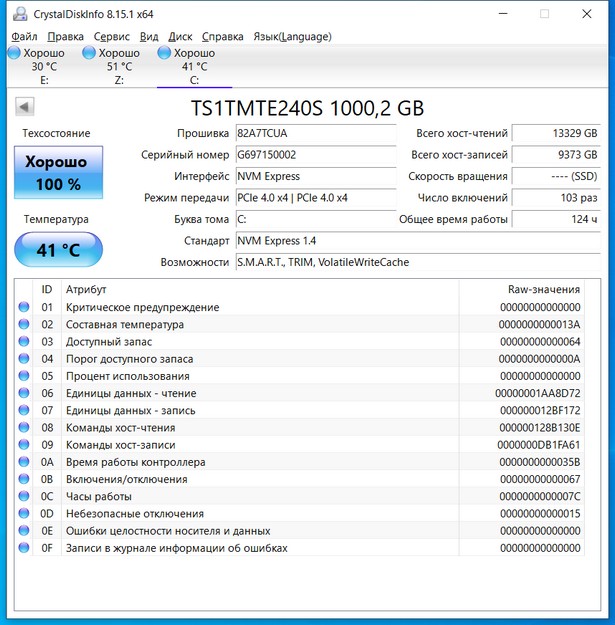Viewport: 615px width, 625px height.
Task: Click the 41 °C temperature button
Action: point(59,250)
